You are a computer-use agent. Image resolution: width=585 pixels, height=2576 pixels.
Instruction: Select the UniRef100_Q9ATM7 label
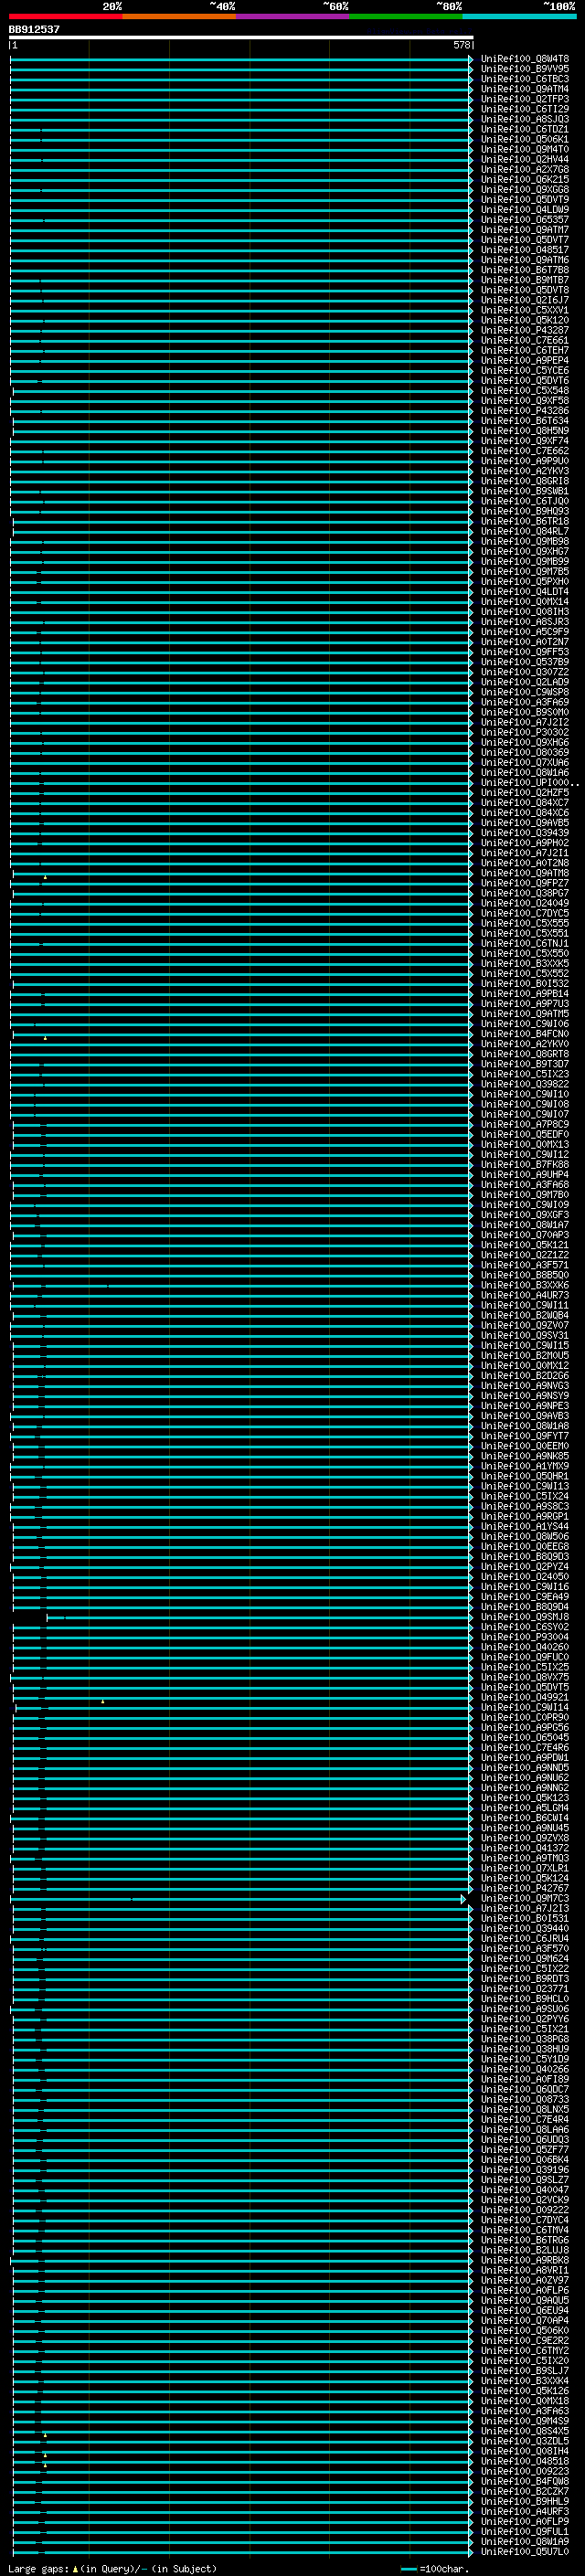tap(524, 230)
